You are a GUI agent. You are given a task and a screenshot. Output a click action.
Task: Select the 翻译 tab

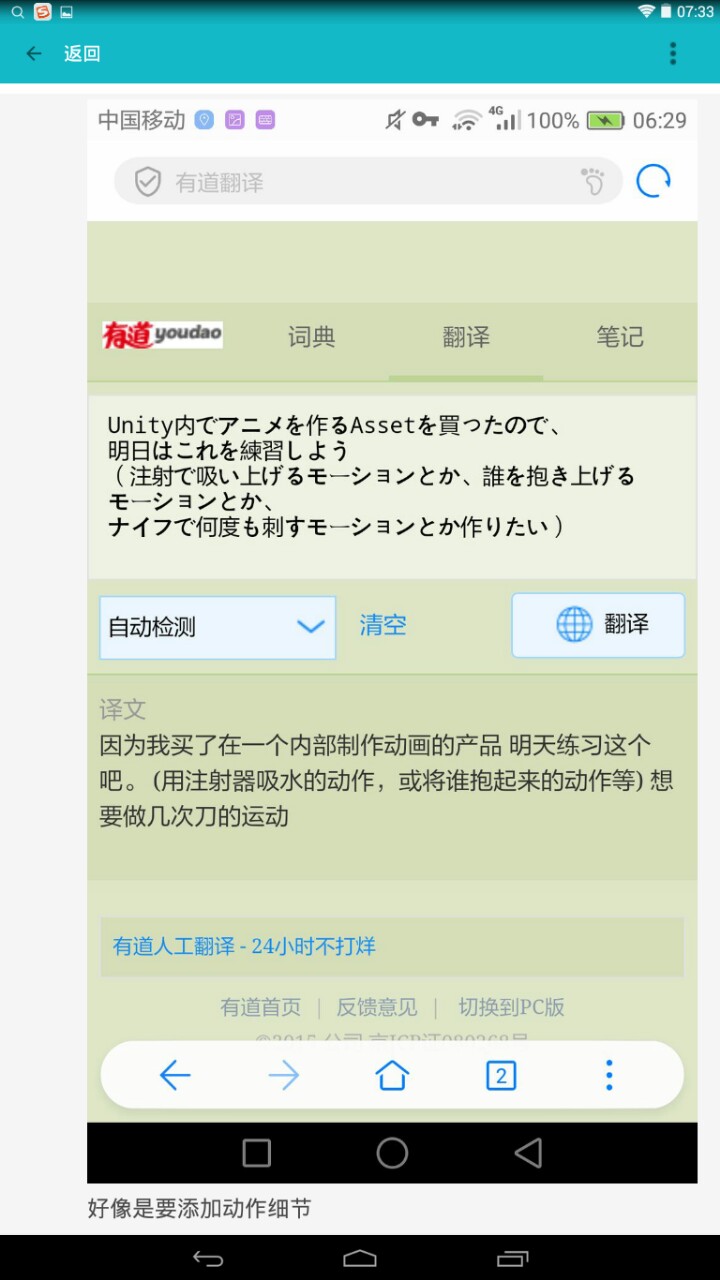click(x=466, y=337)
